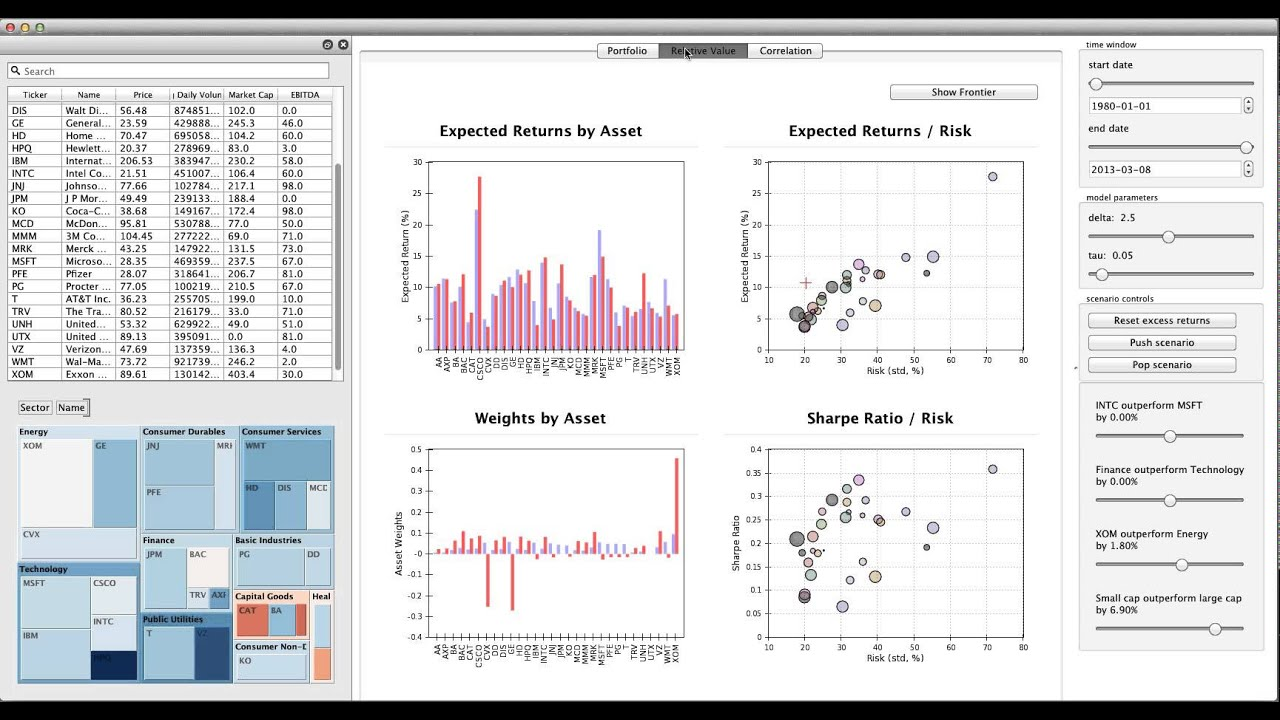Sort table by Market Cap column

(x=251, y=95)
